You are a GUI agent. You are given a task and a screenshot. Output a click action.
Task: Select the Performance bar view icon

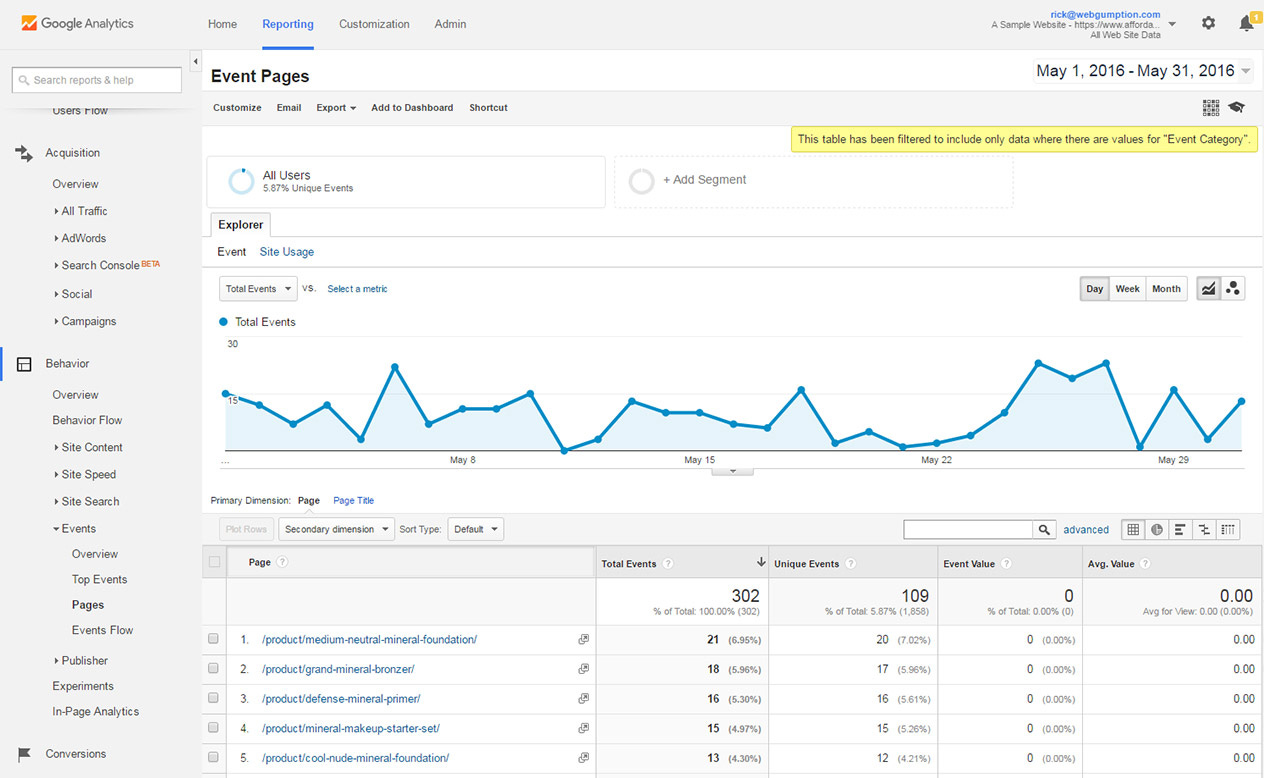(1181, 530)
